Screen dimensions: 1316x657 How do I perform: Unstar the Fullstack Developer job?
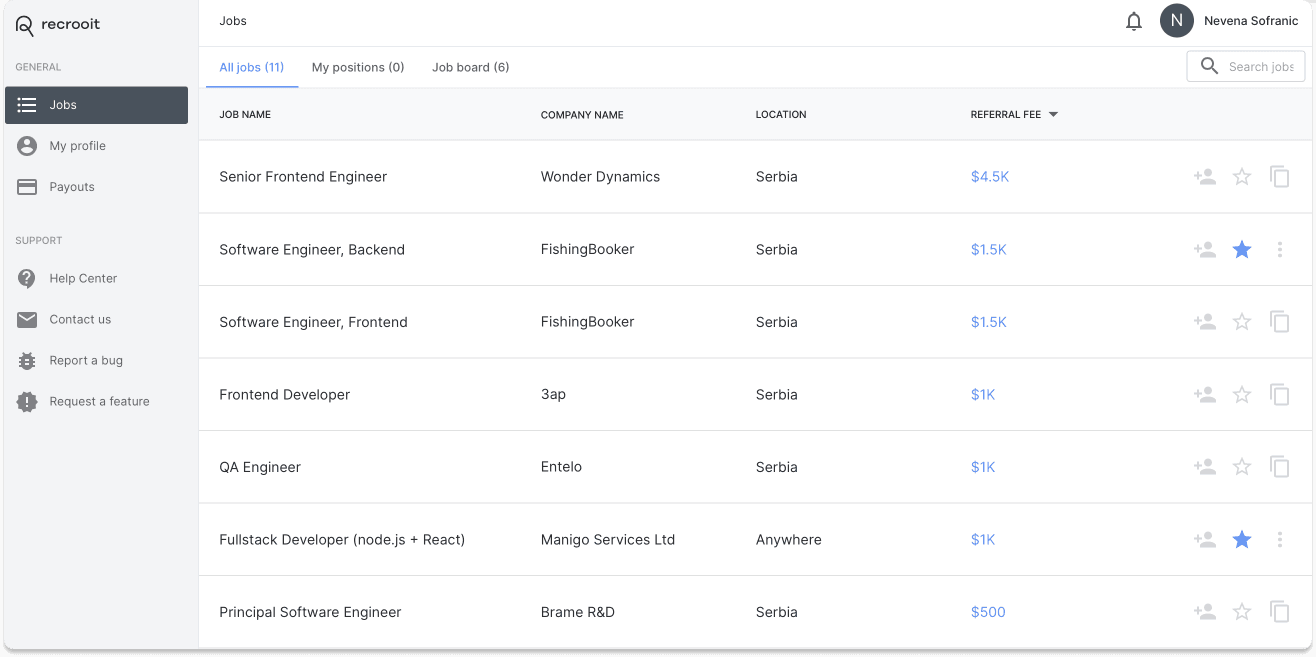tap(1241, 540)
